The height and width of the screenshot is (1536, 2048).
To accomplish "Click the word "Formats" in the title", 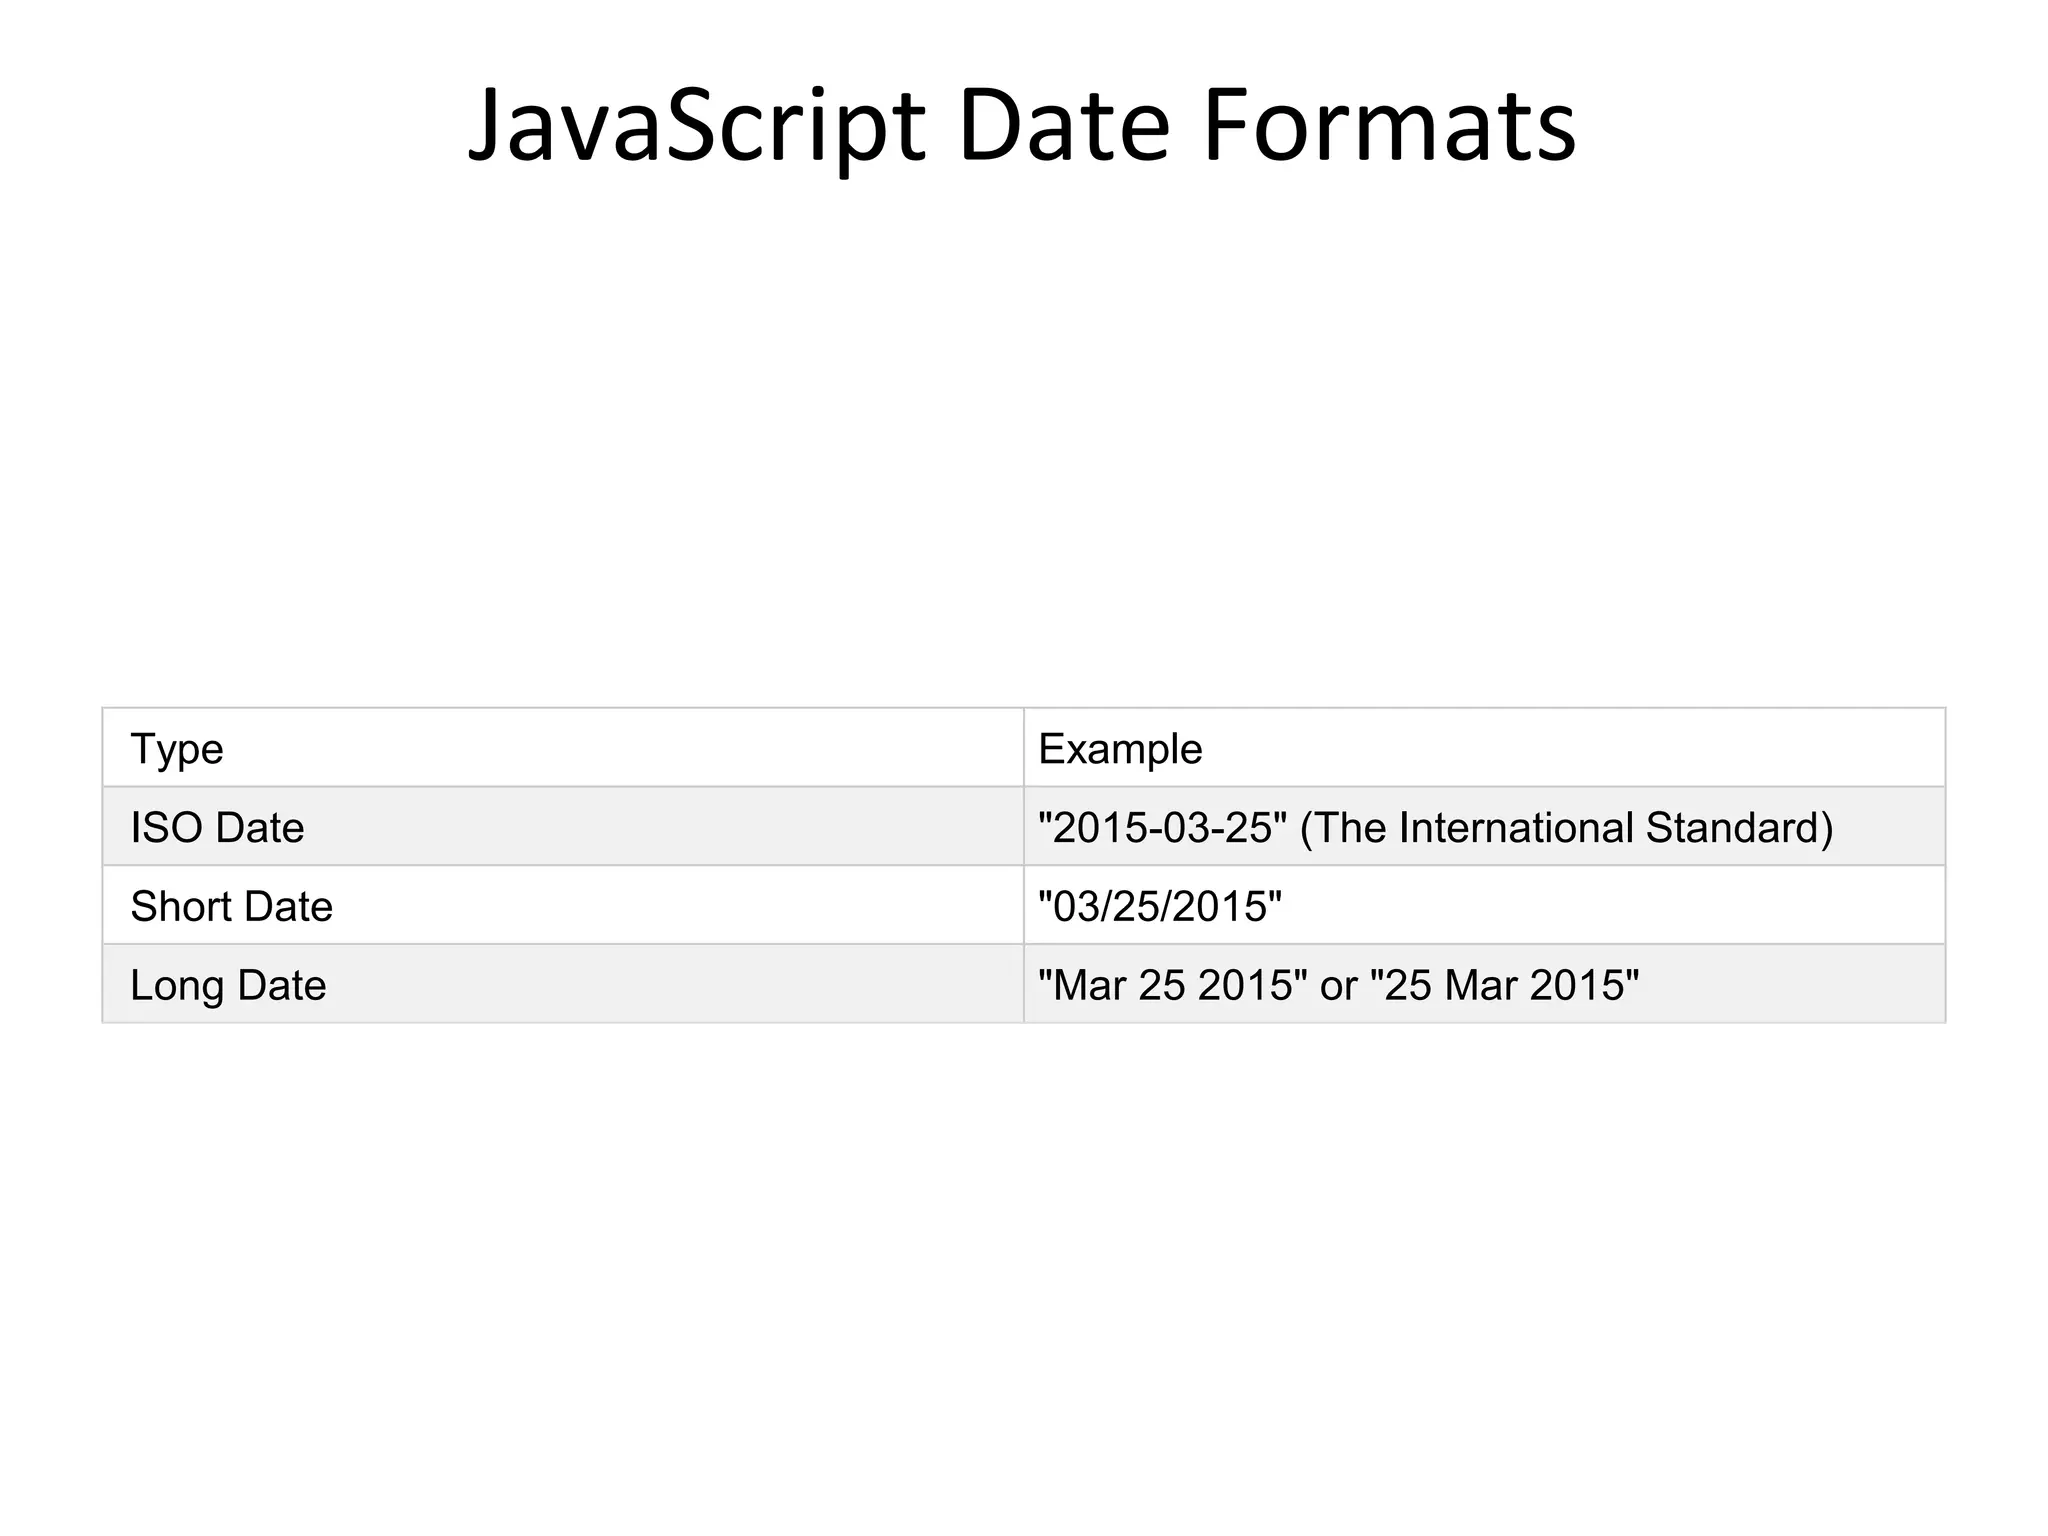I will pyautogui.click(x=1389, y=126).
